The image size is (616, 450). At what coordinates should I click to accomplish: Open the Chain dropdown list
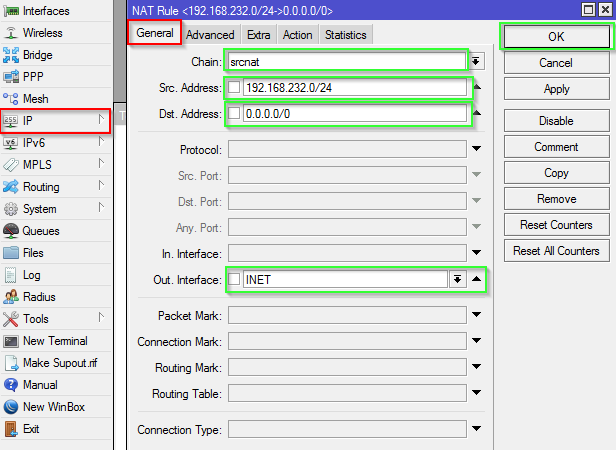pos(477,61)
